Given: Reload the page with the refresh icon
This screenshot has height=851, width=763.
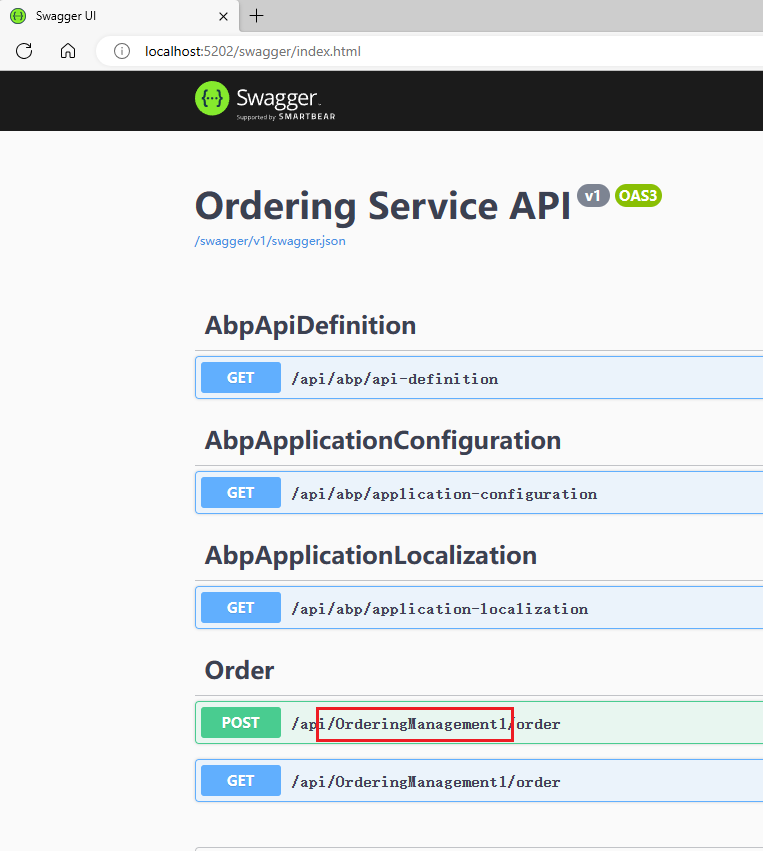Looking at the screenshot, I should pos(24,51).
